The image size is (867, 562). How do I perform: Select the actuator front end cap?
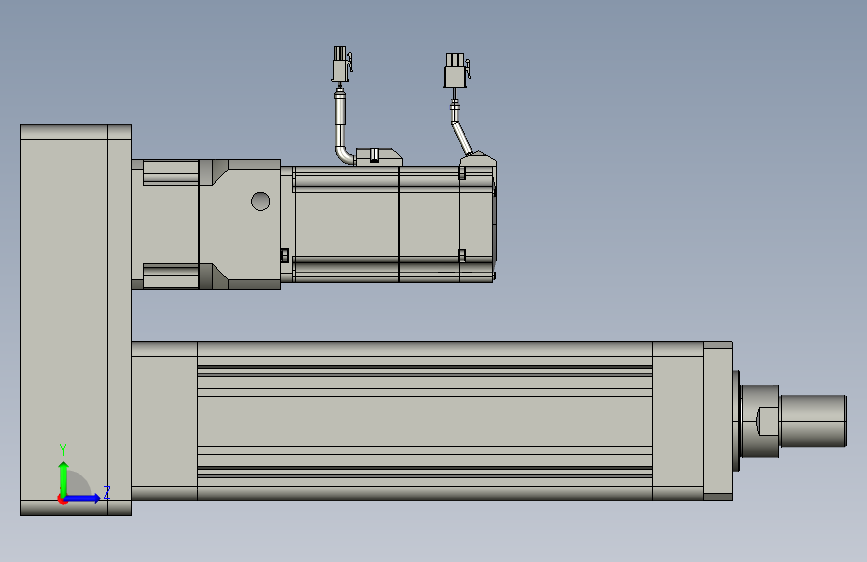coord(718,421)
